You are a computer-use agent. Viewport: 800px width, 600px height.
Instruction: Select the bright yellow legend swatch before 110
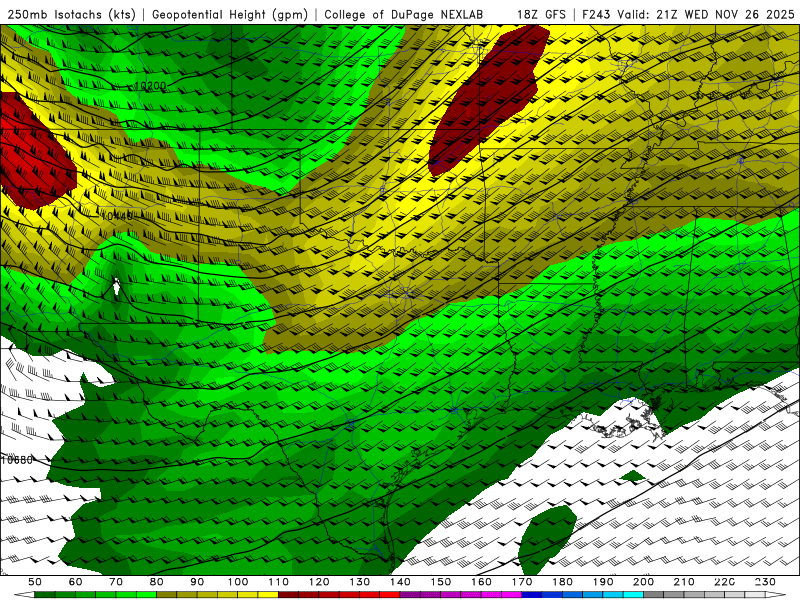(x=268, y=595)
